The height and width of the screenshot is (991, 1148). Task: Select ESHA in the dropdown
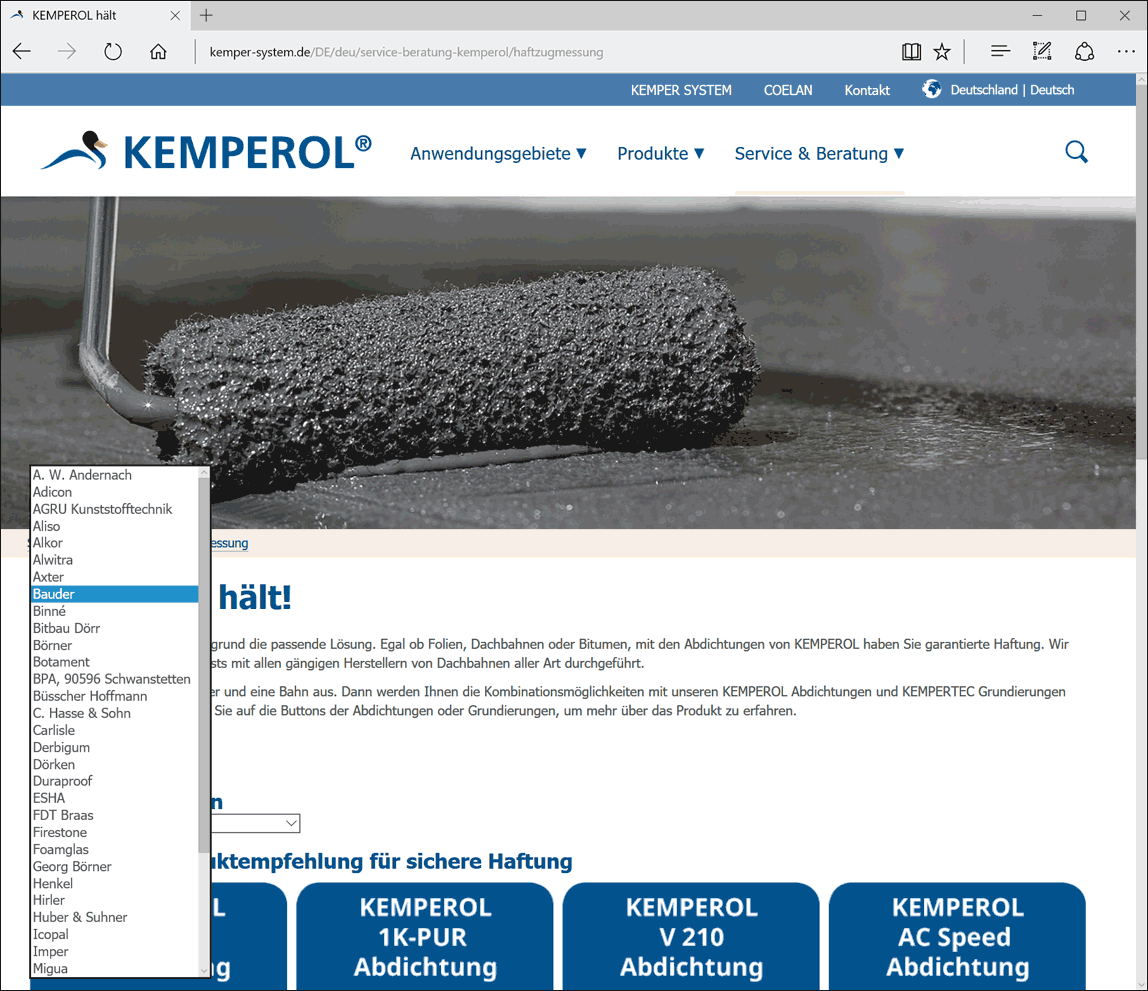coord(115,799)
